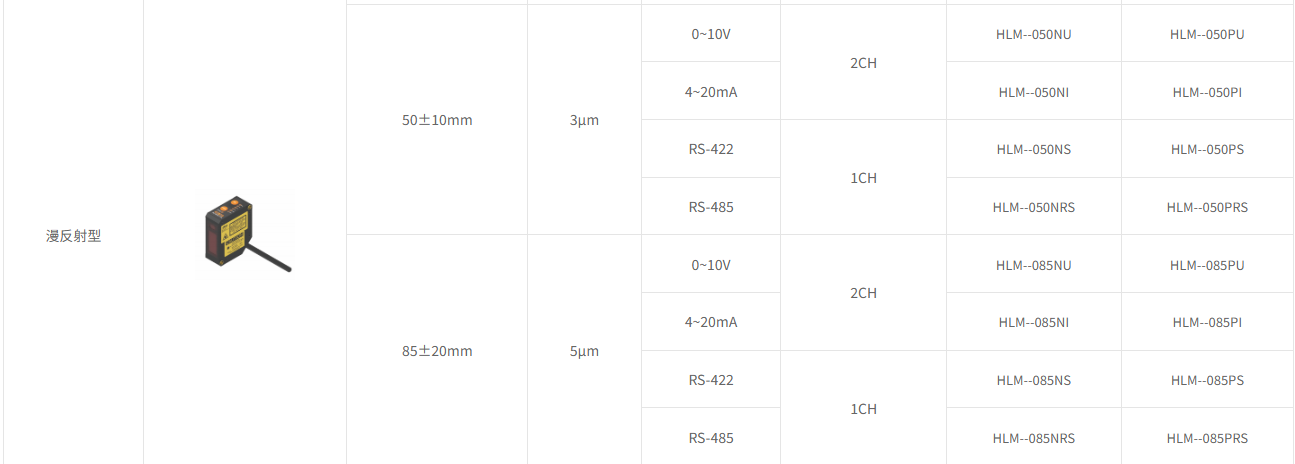
Task: Click model HLM--050NRS
Action: pos(1033,207)
